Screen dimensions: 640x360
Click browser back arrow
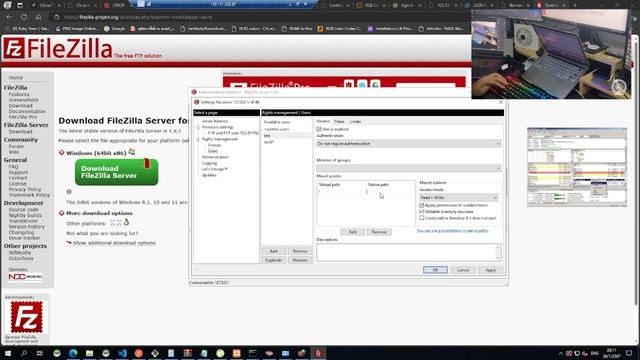click(9, 17)
